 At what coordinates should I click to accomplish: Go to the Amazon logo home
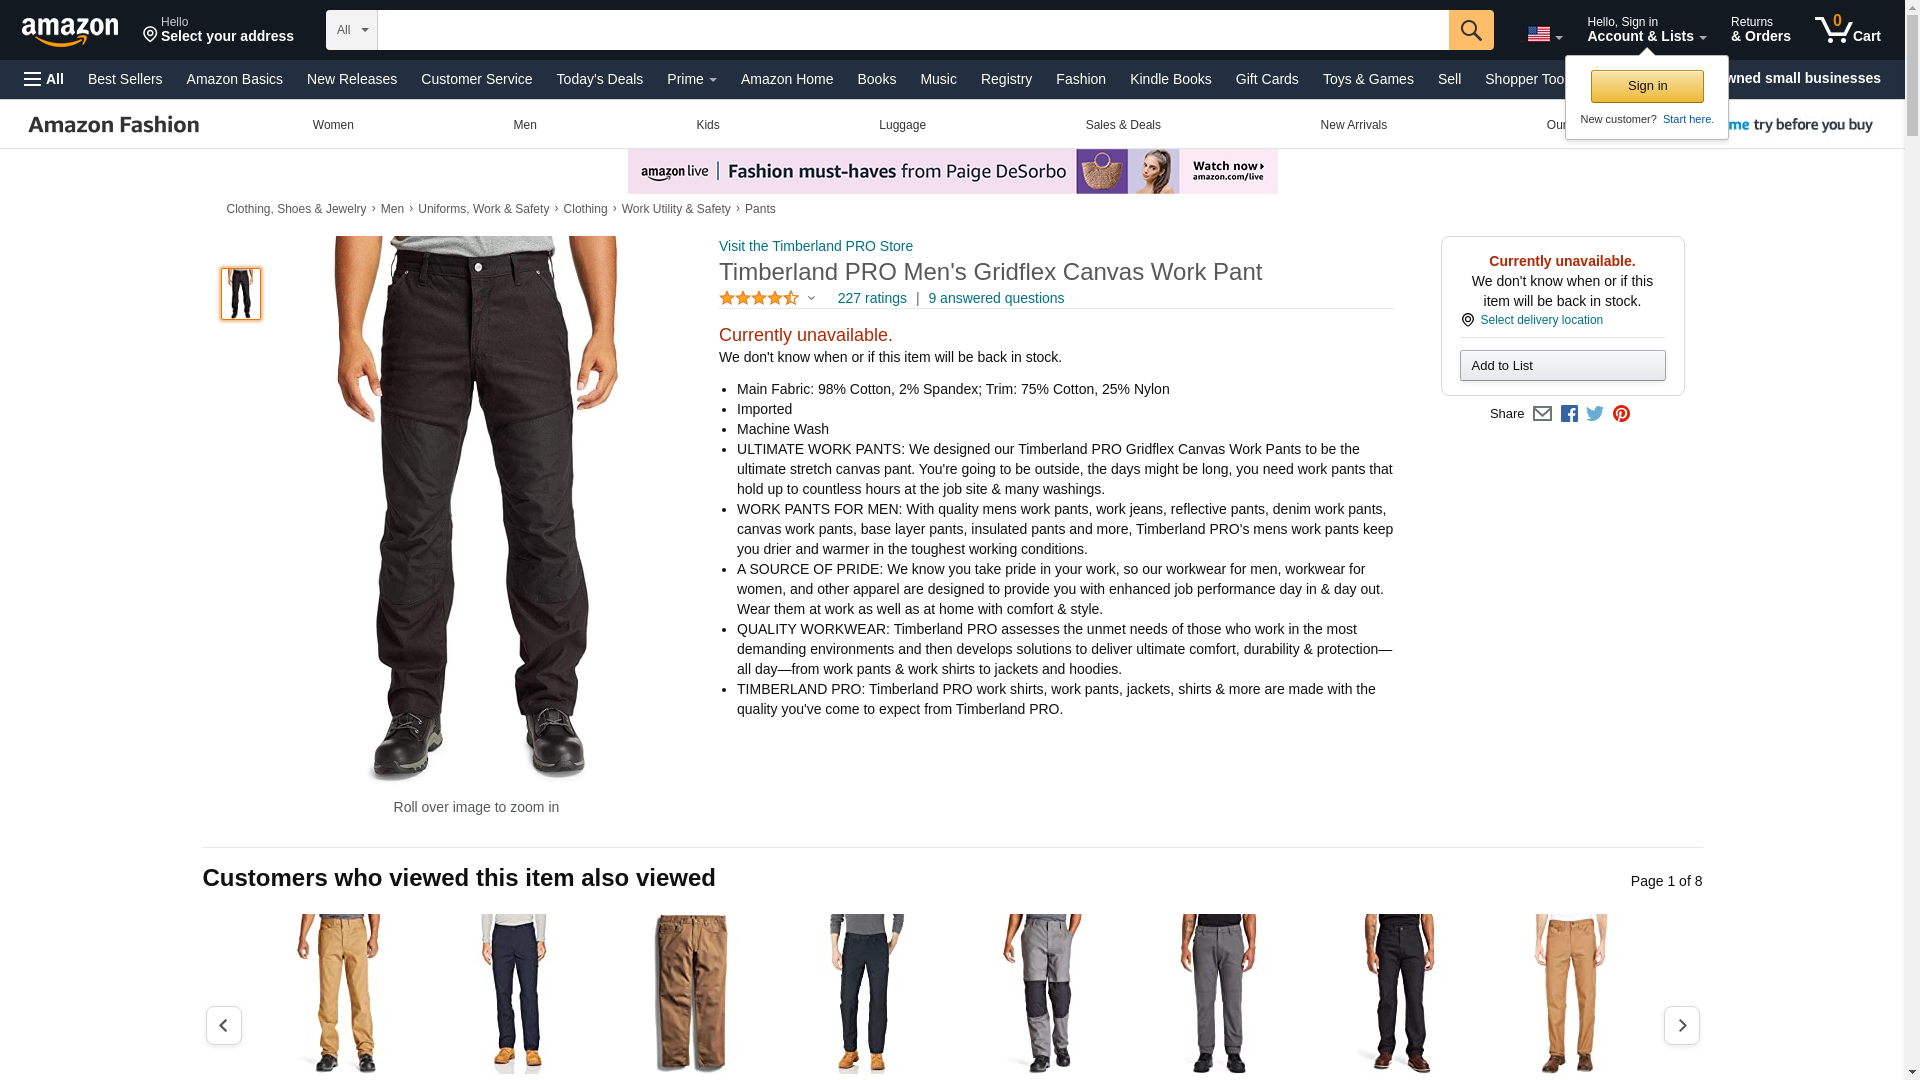click(x=70, y=31)
